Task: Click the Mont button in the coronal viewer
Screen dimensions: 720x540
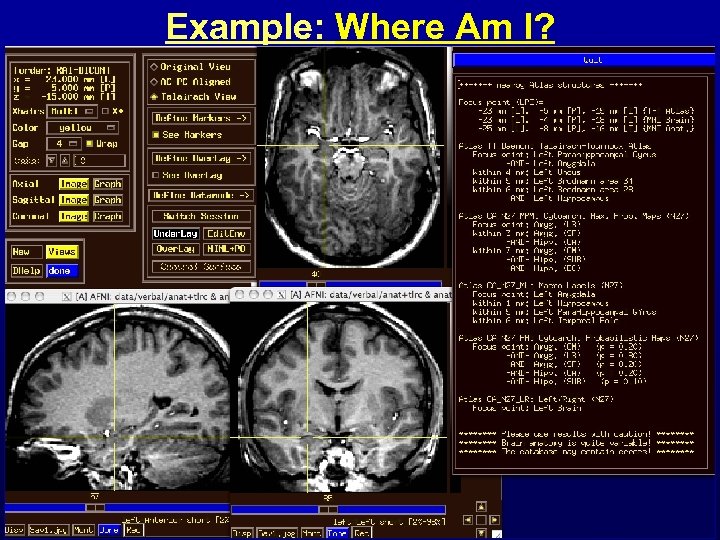Action: tap(311, 533)
